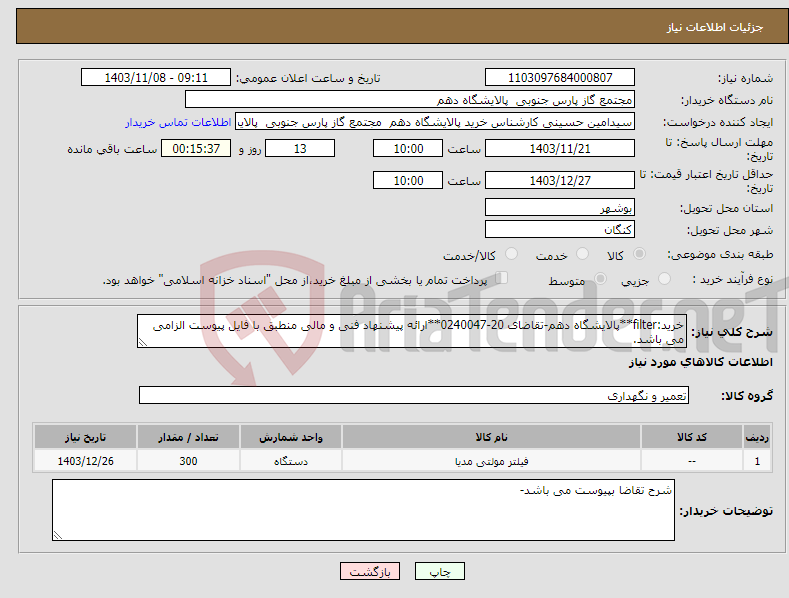Select the متوسط purchase type radio
Image resolution: width=789 pixels, height=598 pixels.
(x=600, y=278)
